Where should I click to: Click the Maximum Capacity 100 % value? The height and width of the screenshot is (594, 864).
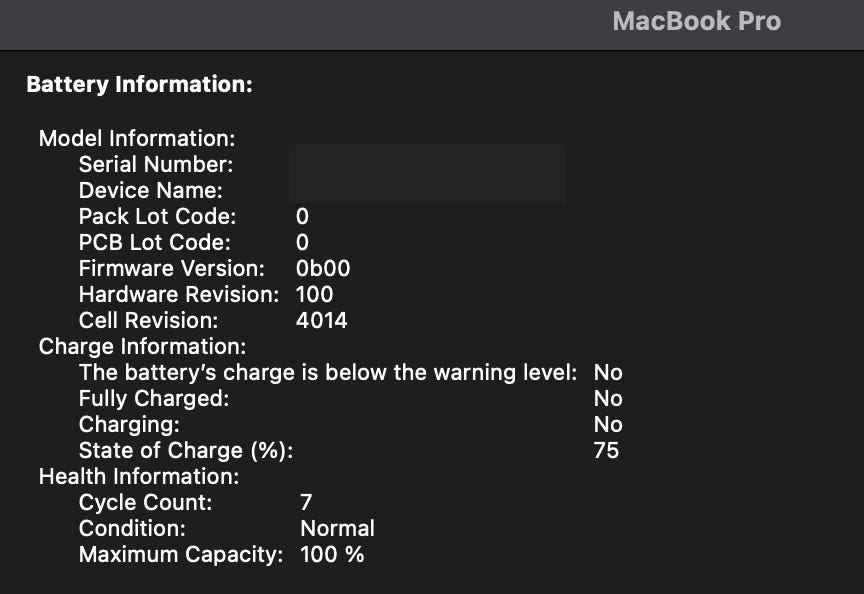[x=332, y=554]
